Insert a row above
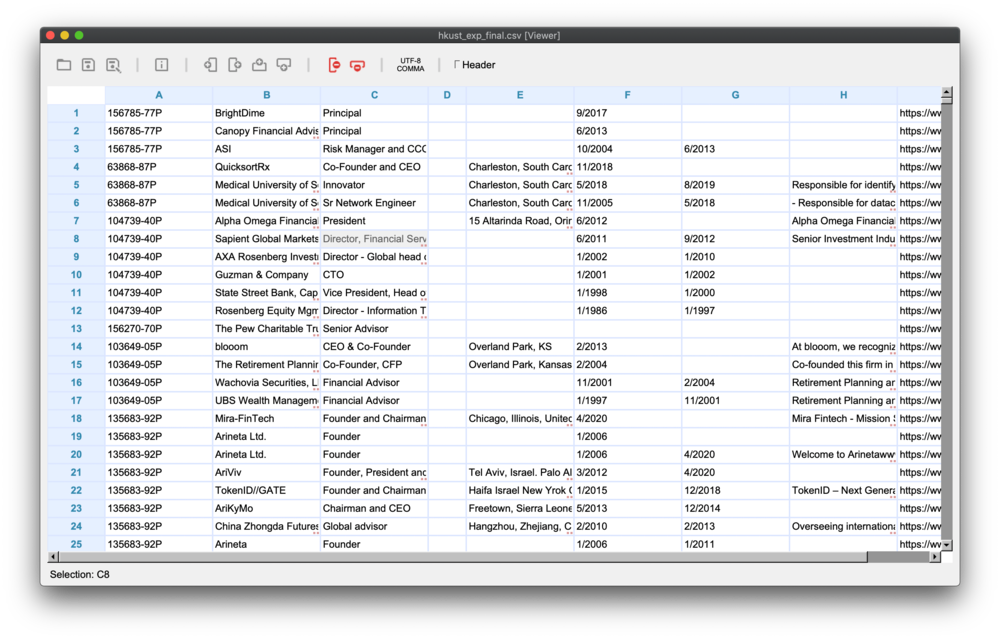Viewport: 1000px width, 639px height. point(259,64)
